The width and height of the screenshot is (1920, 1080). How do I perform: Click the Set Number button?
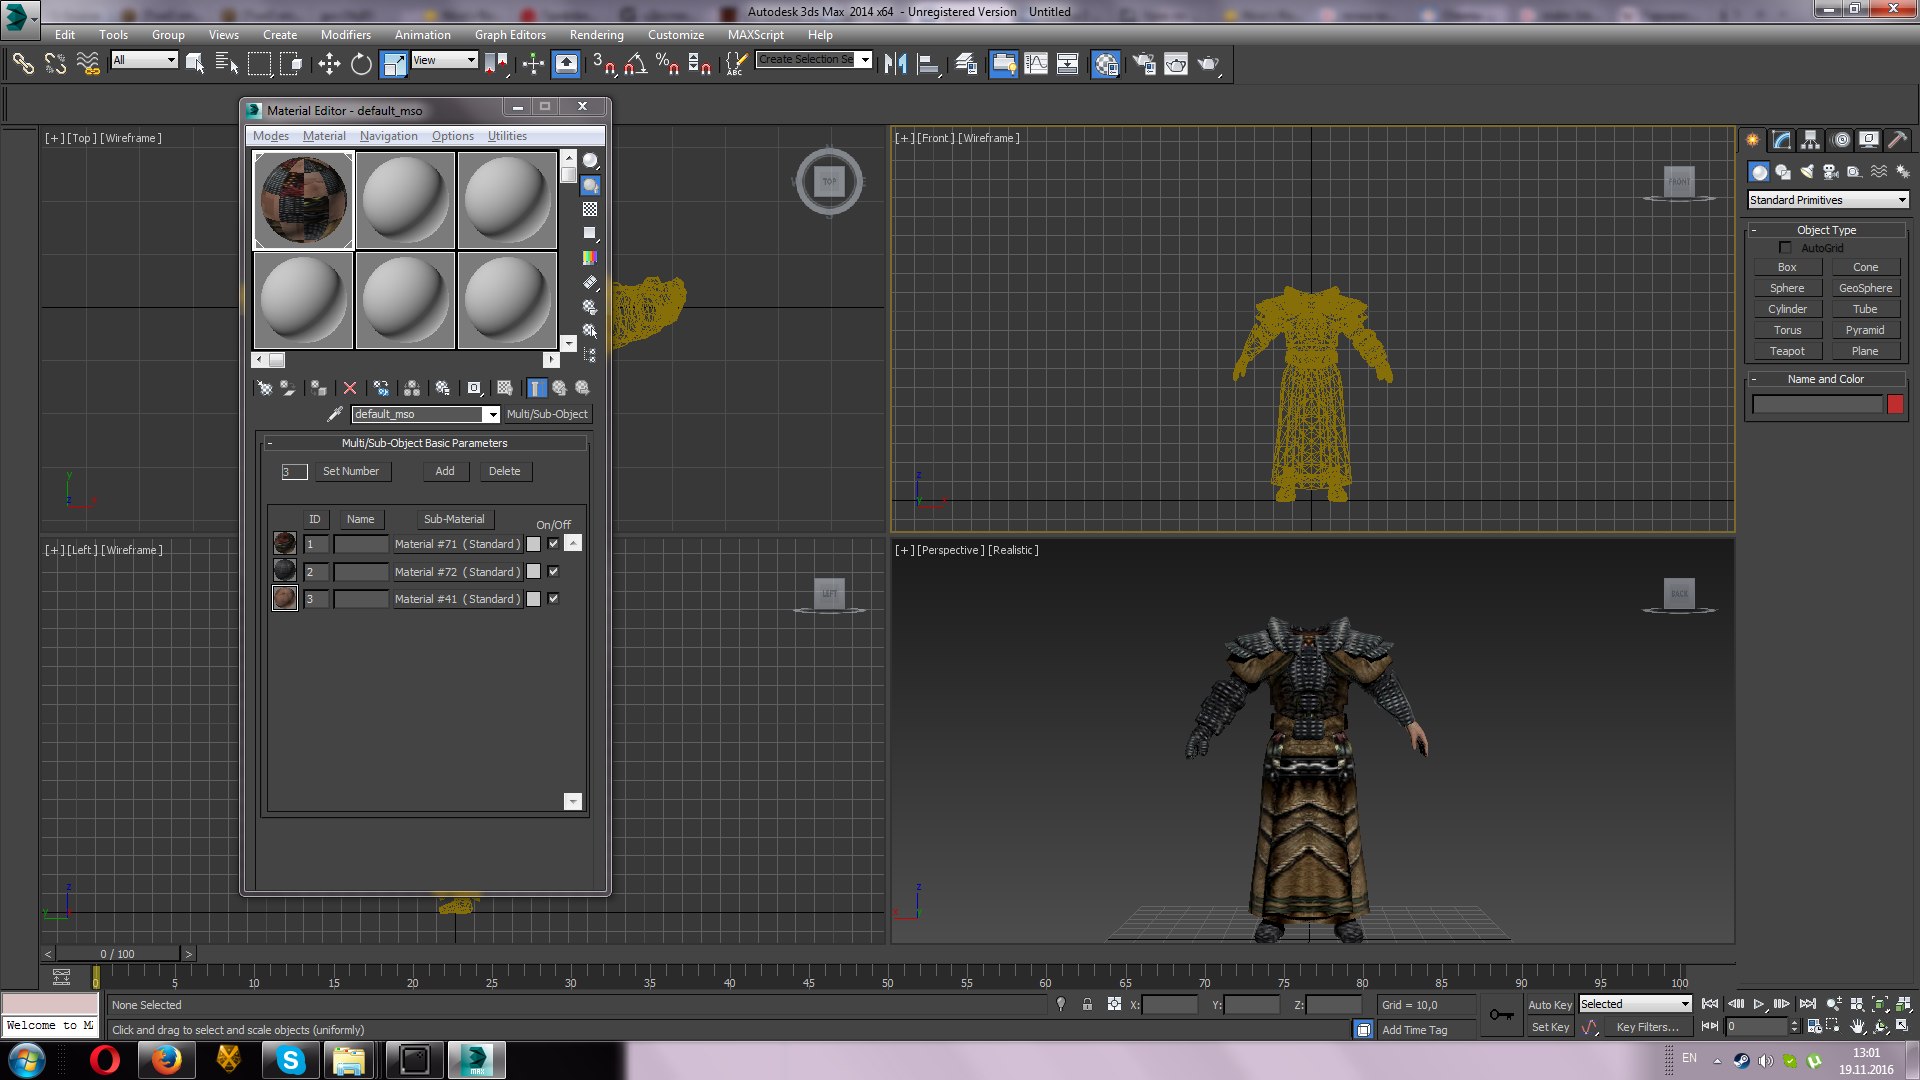tap(351, 471)
